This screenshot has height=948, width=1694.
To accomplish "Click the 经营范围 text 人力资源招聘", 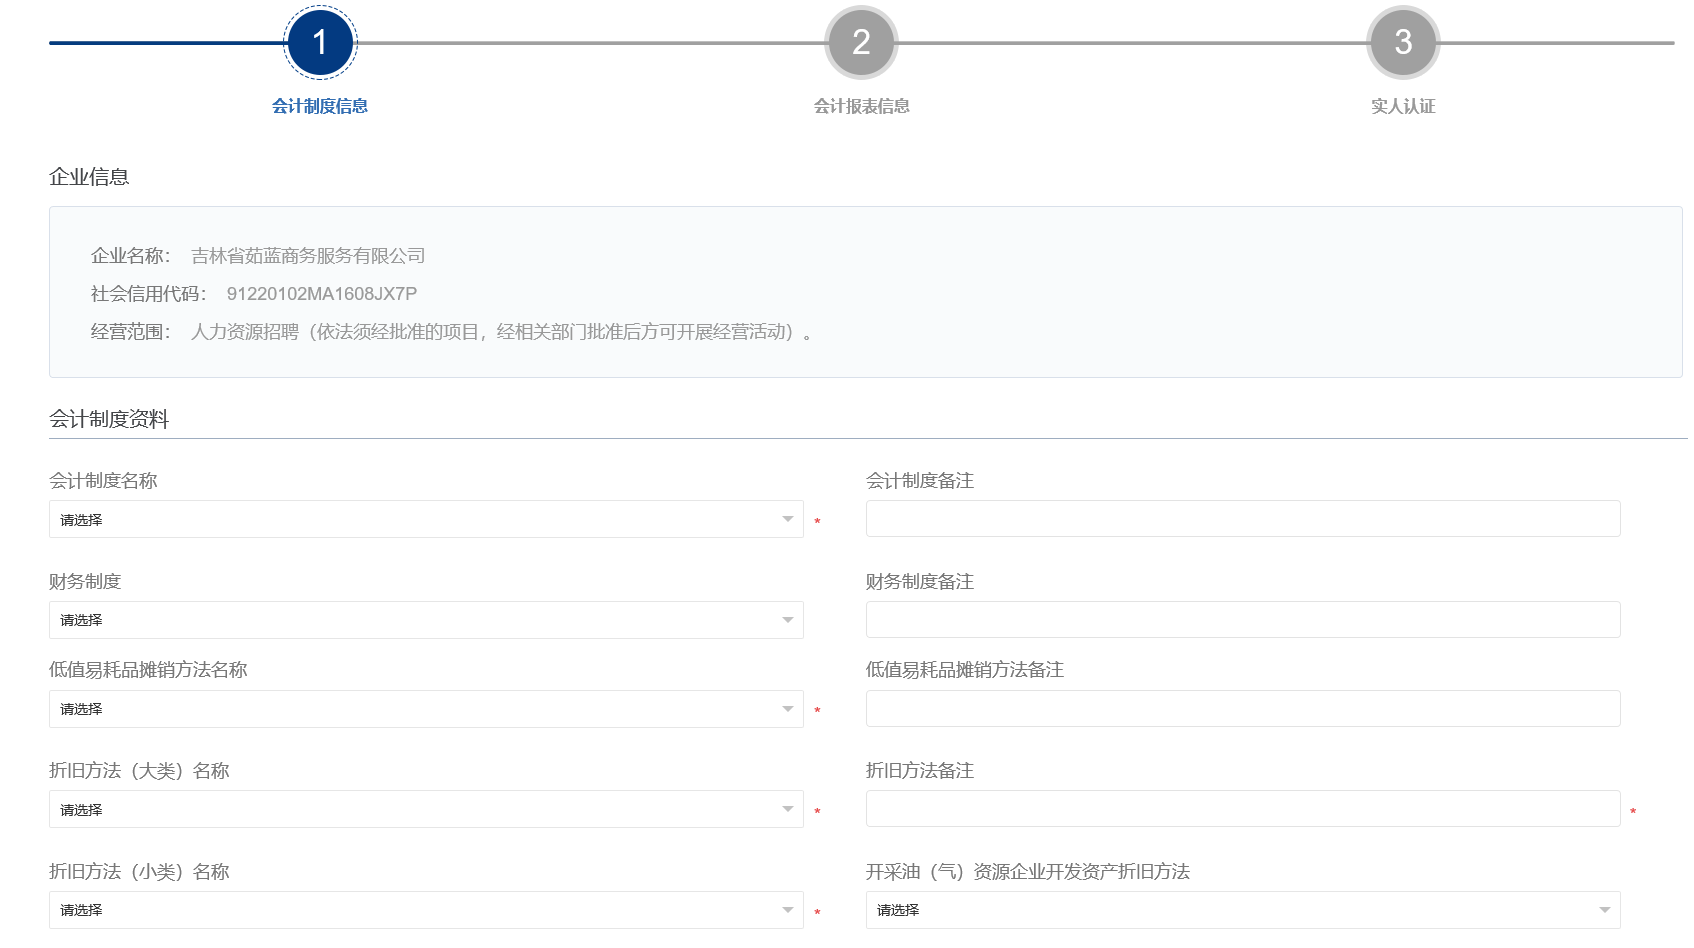I will pyautogui.click(x=245, y=332).
